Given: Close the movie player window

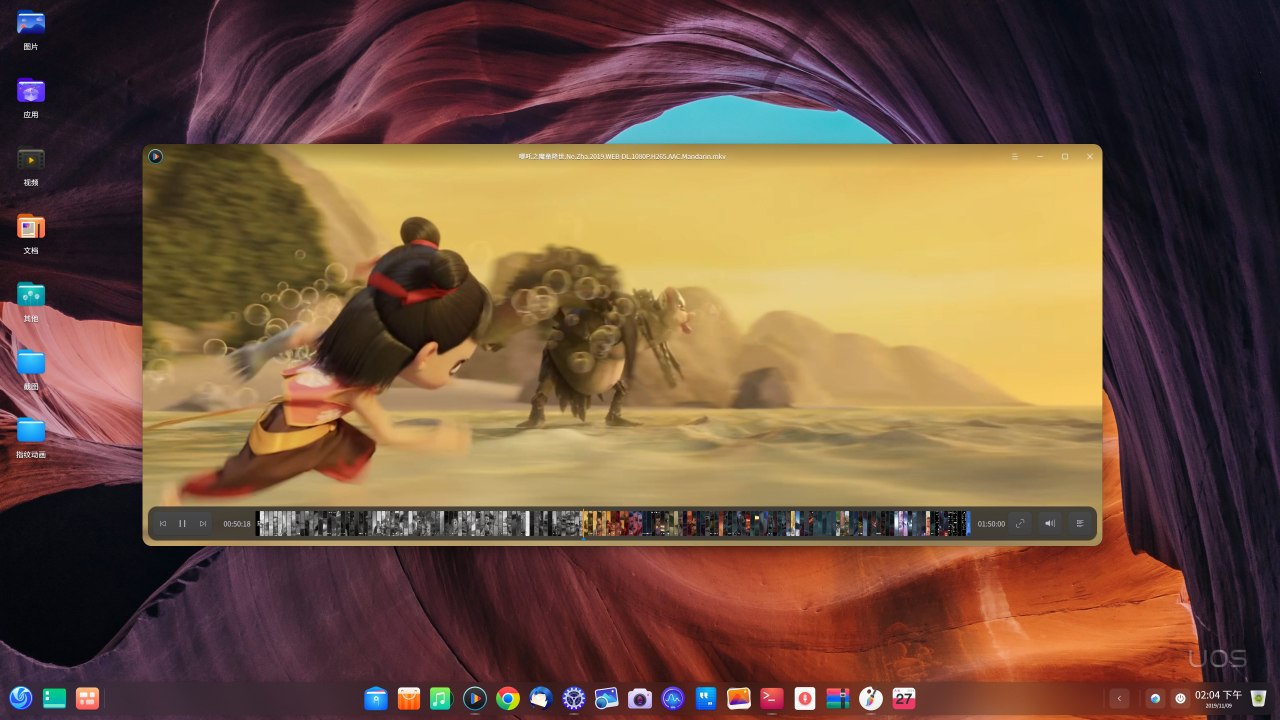Looking at the screenshot, I should tap(1089, 157).
